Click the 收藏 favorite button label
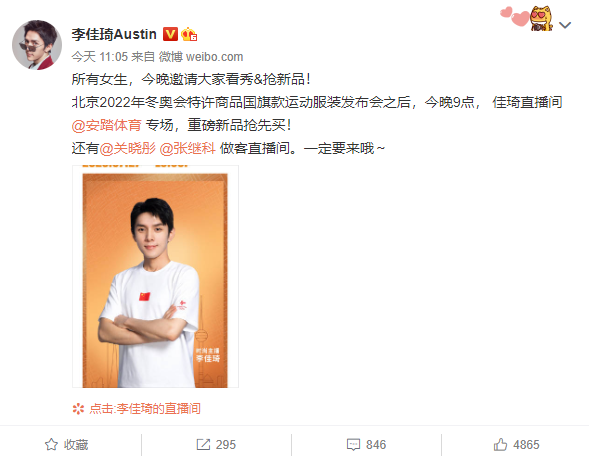The width and height of the screenshot is (589, 461). 76,444
